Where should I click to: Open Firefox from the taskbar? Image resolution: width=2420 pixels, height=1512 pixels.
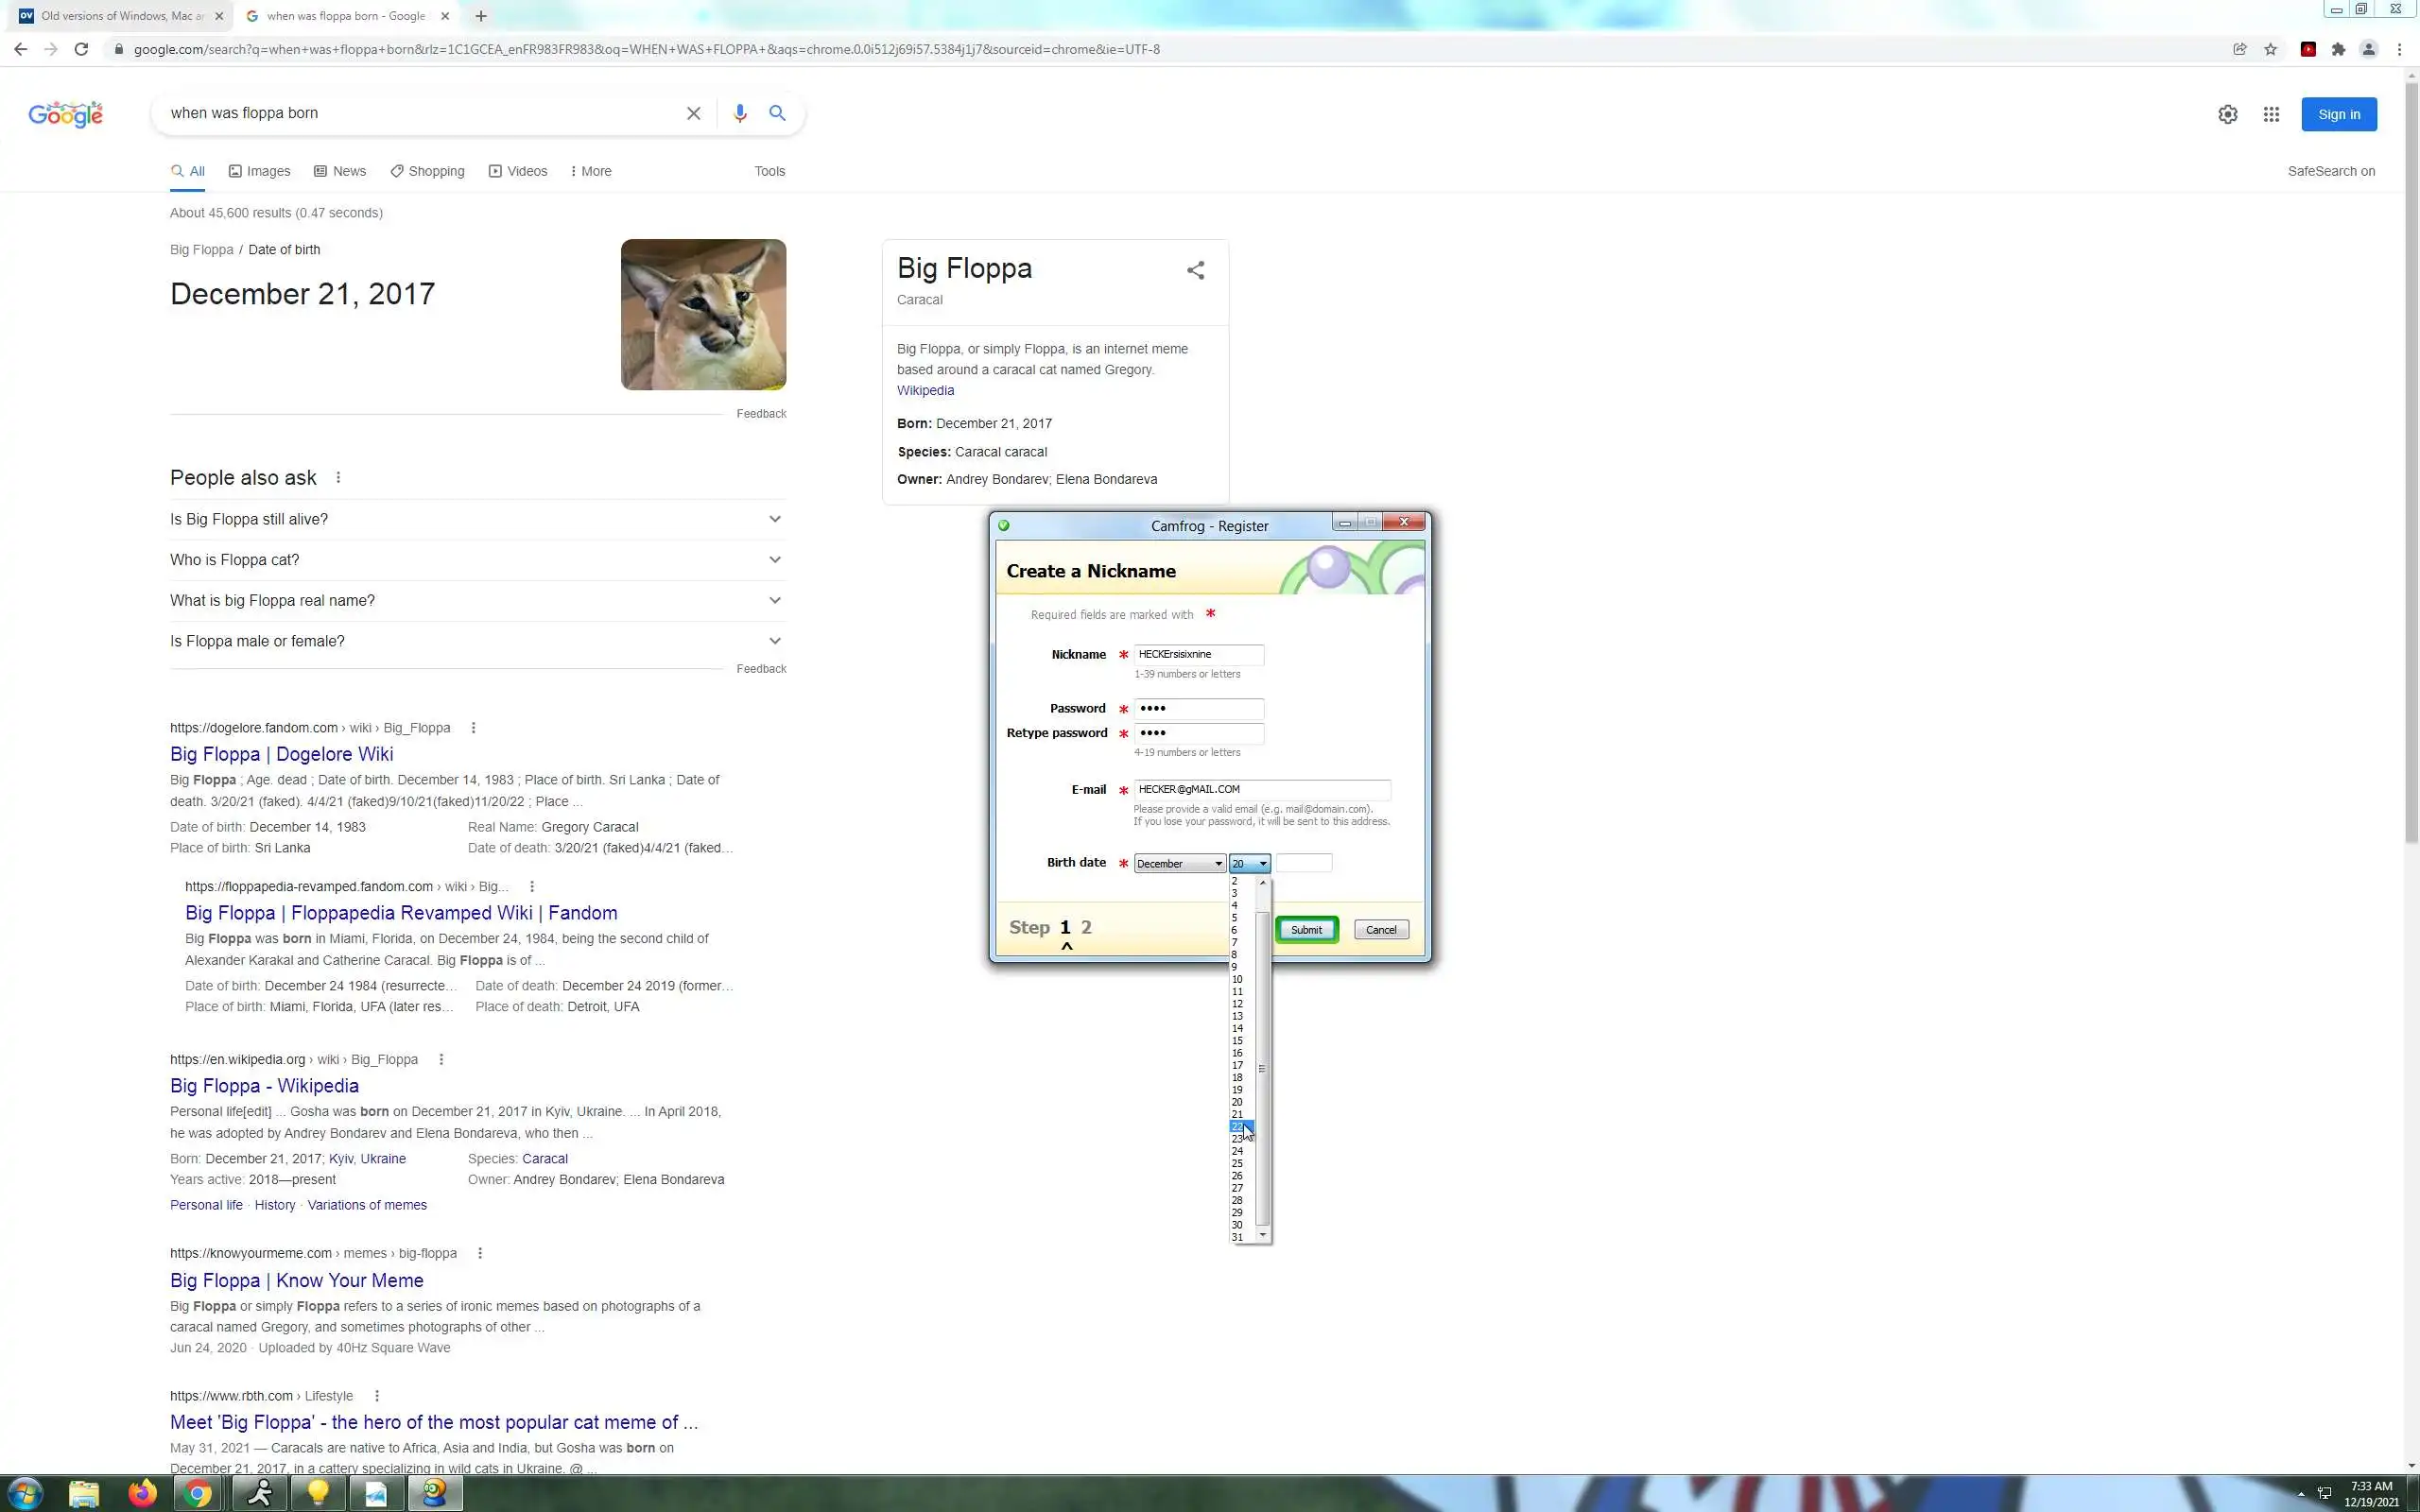(x=142, y=1493)
